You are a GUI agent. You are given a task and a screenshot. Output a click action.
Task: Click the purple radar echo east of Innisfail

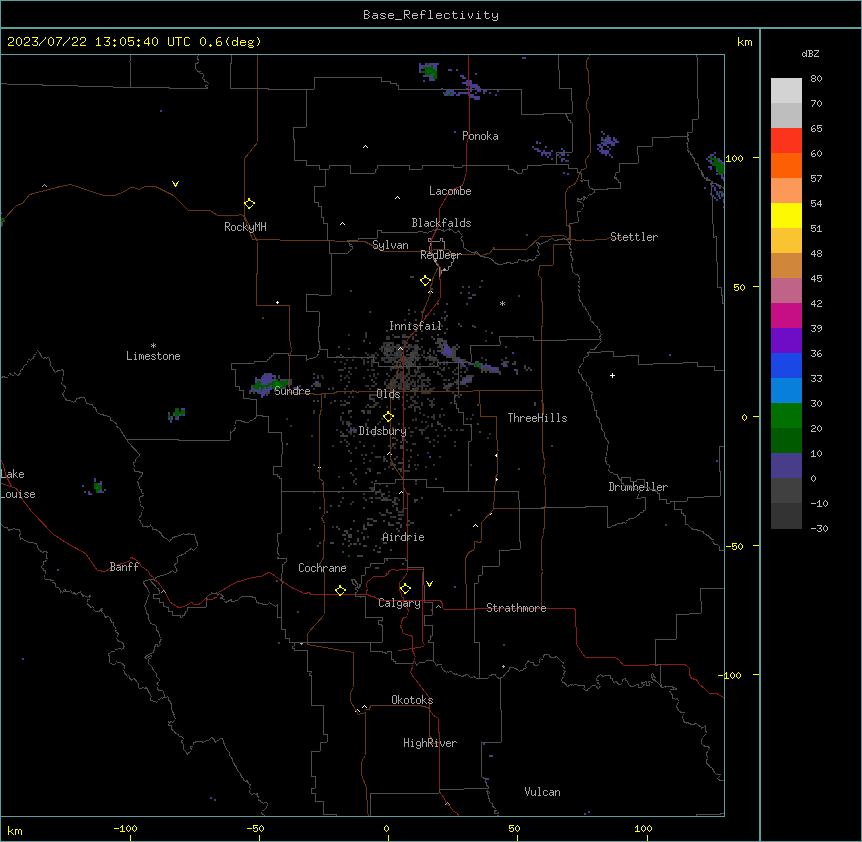click(448, 350)
